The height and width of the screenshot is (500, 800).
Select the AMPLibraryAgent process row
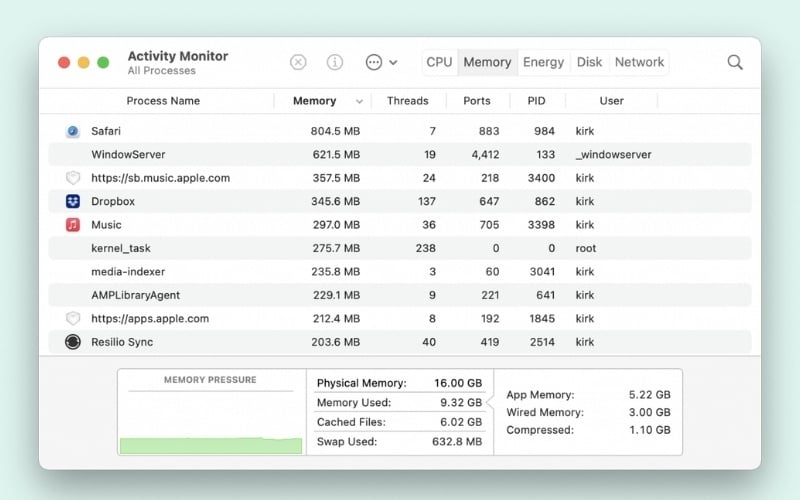(399, 295)
